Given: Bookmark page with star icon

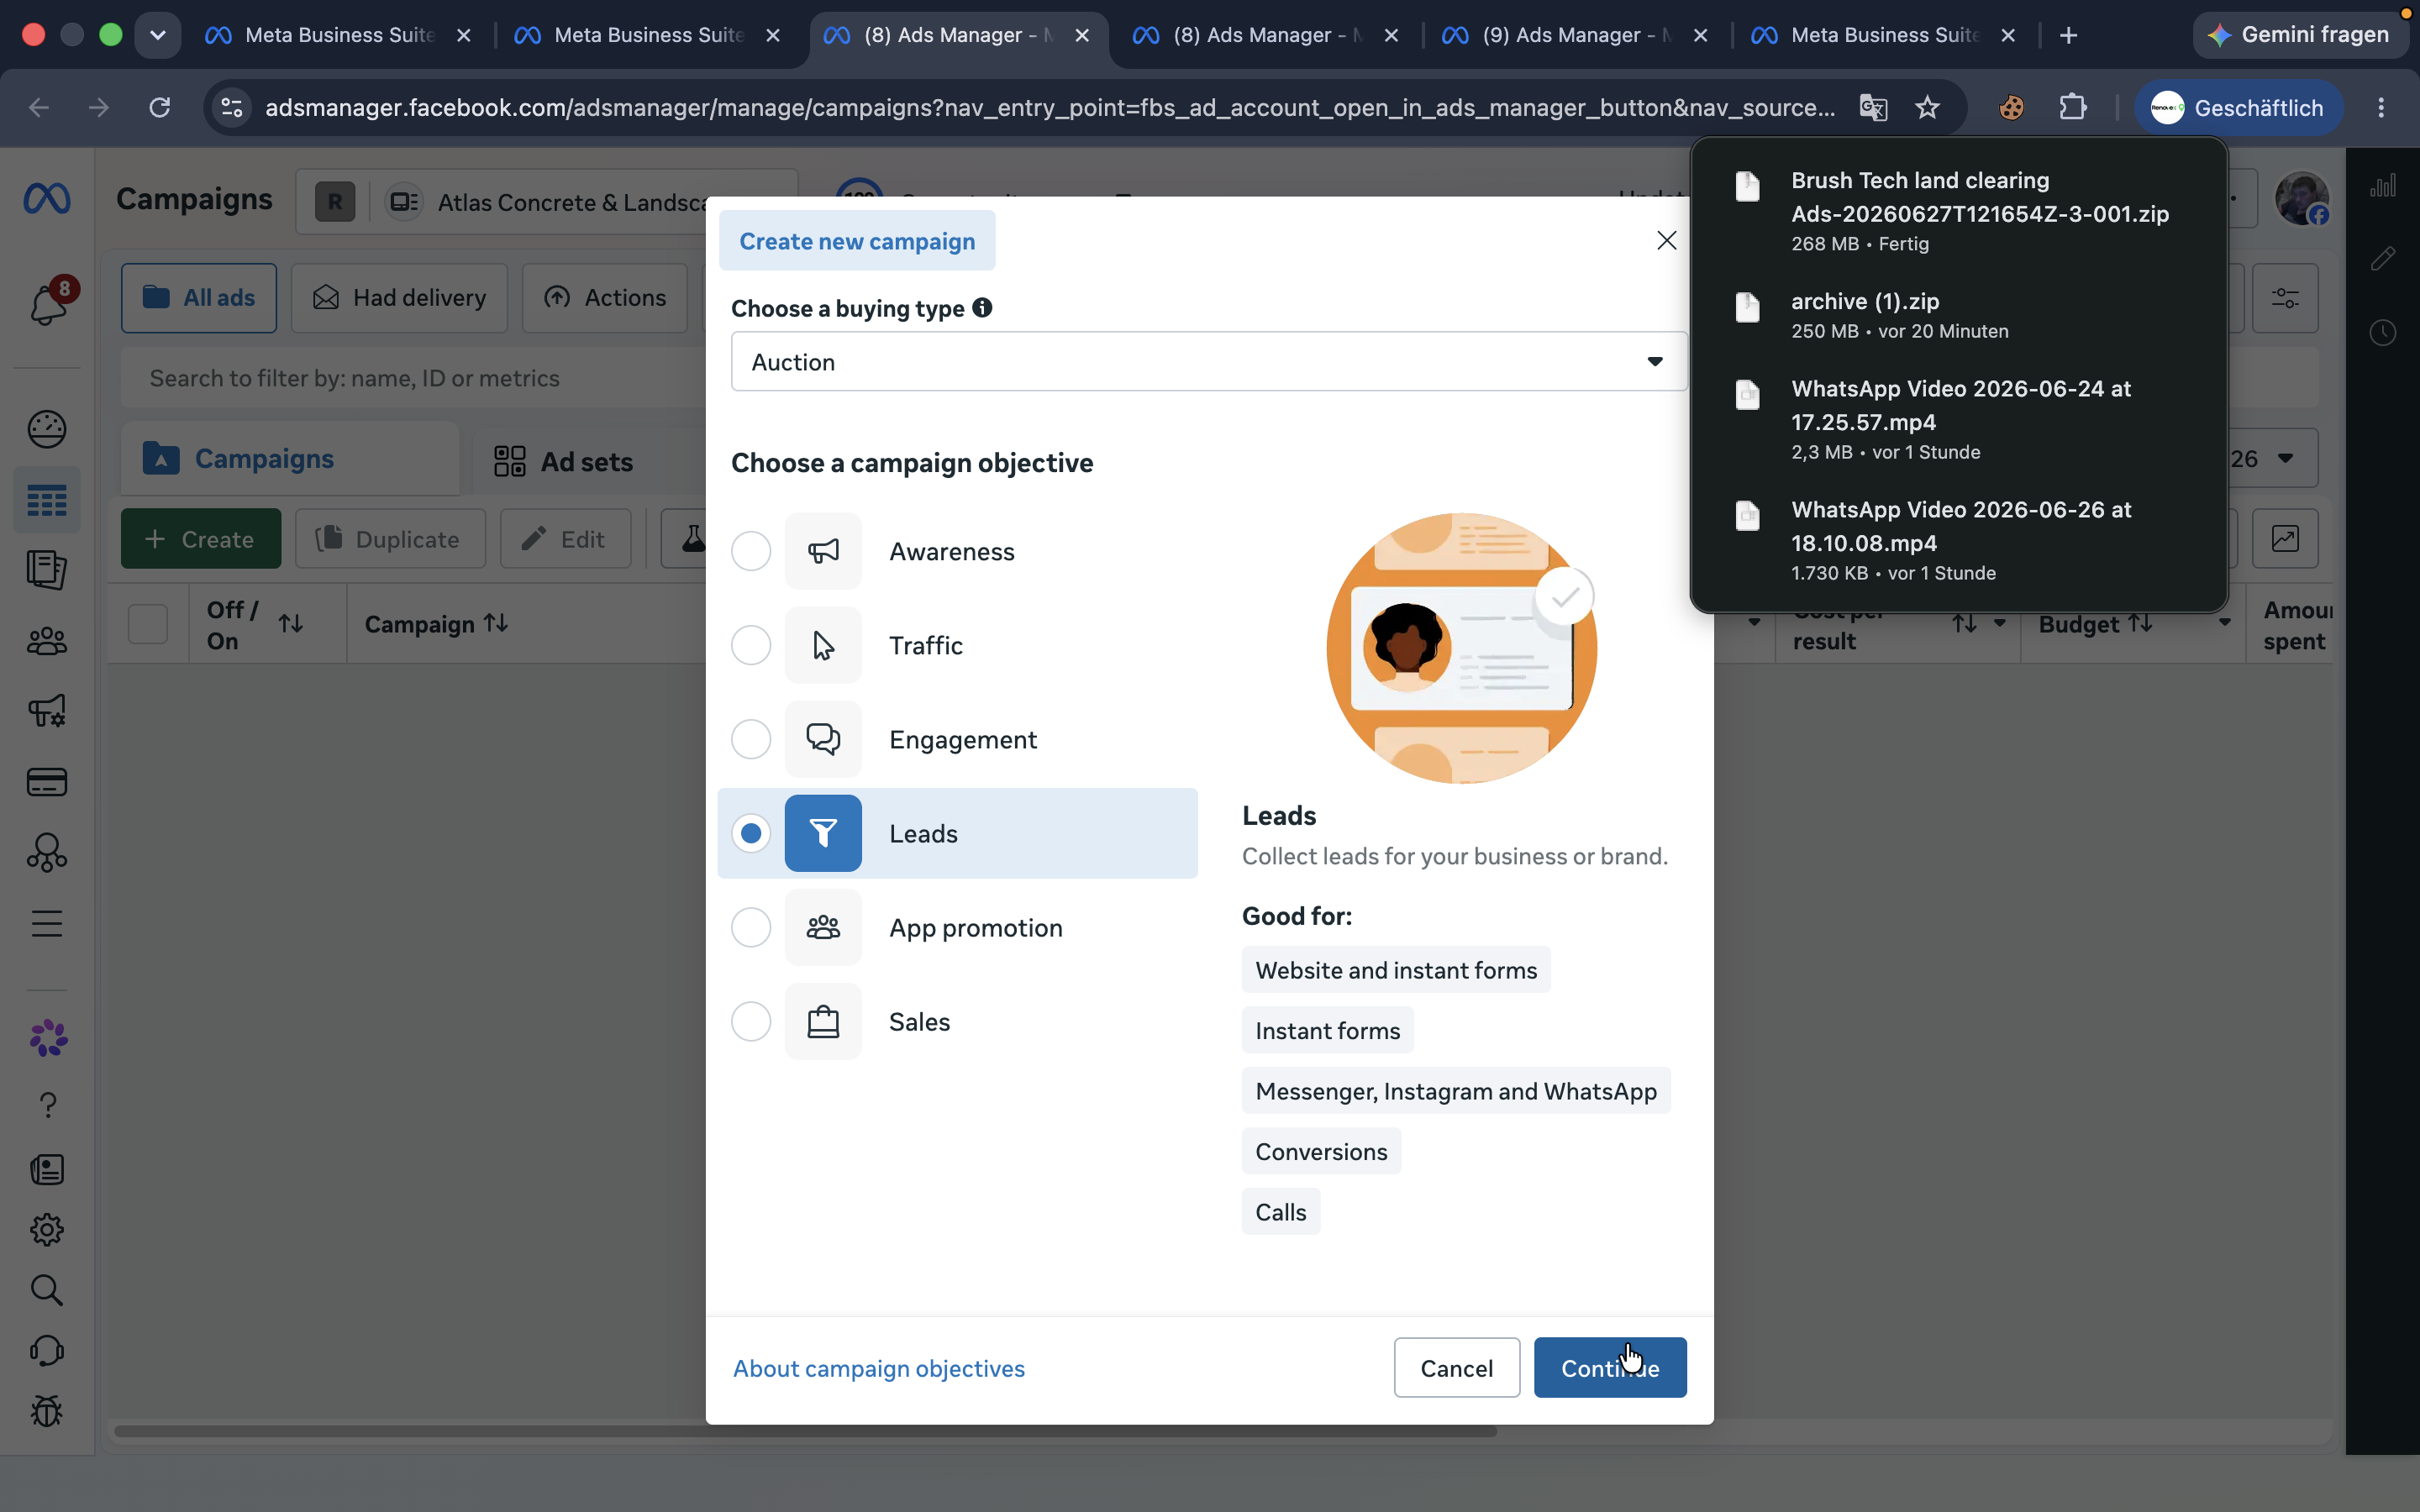Looking at the screenshot, I should 1928,107.
